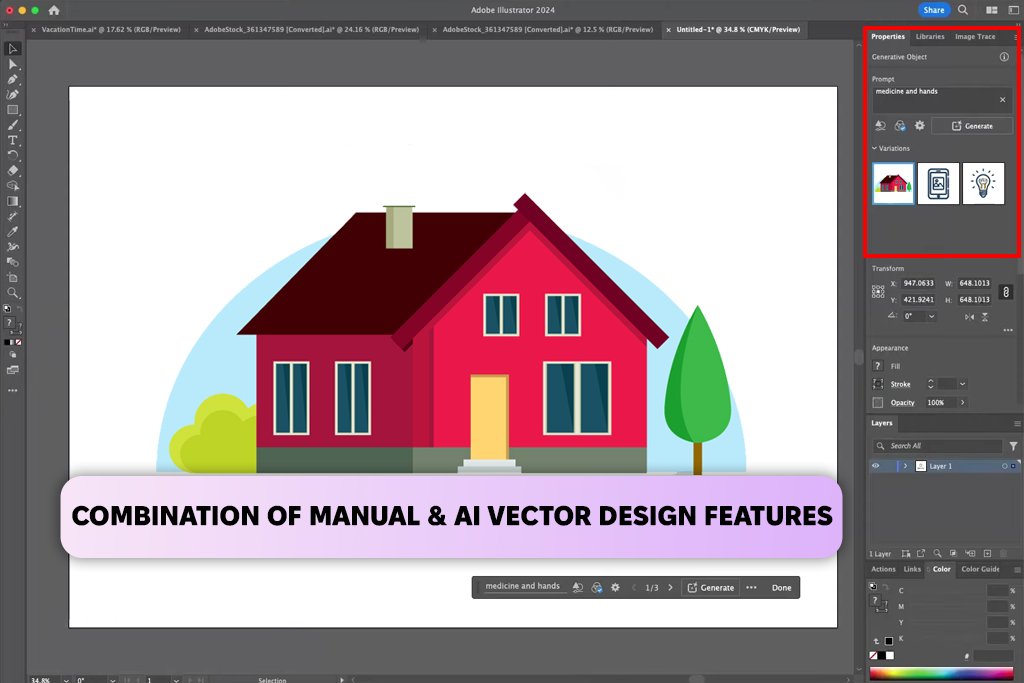Click Create New Layer icon
The height and width of the screenshot is (683, 1024).
coord(987,553)
